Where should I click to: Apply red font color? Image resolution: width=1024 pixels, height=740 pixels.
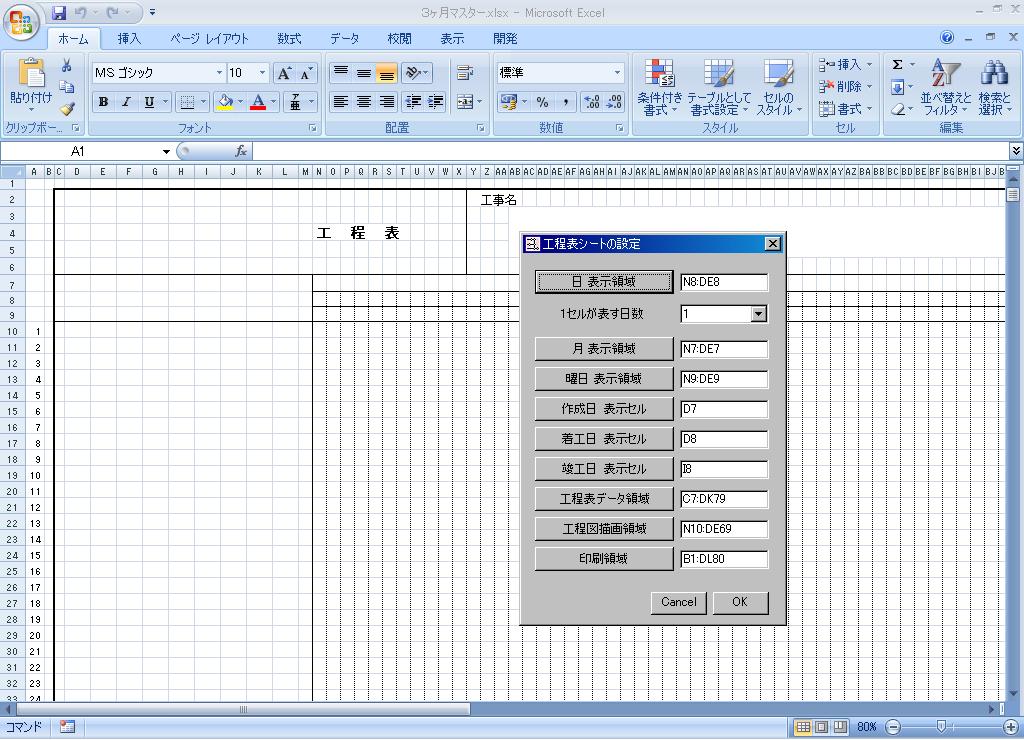pos(258,102)
